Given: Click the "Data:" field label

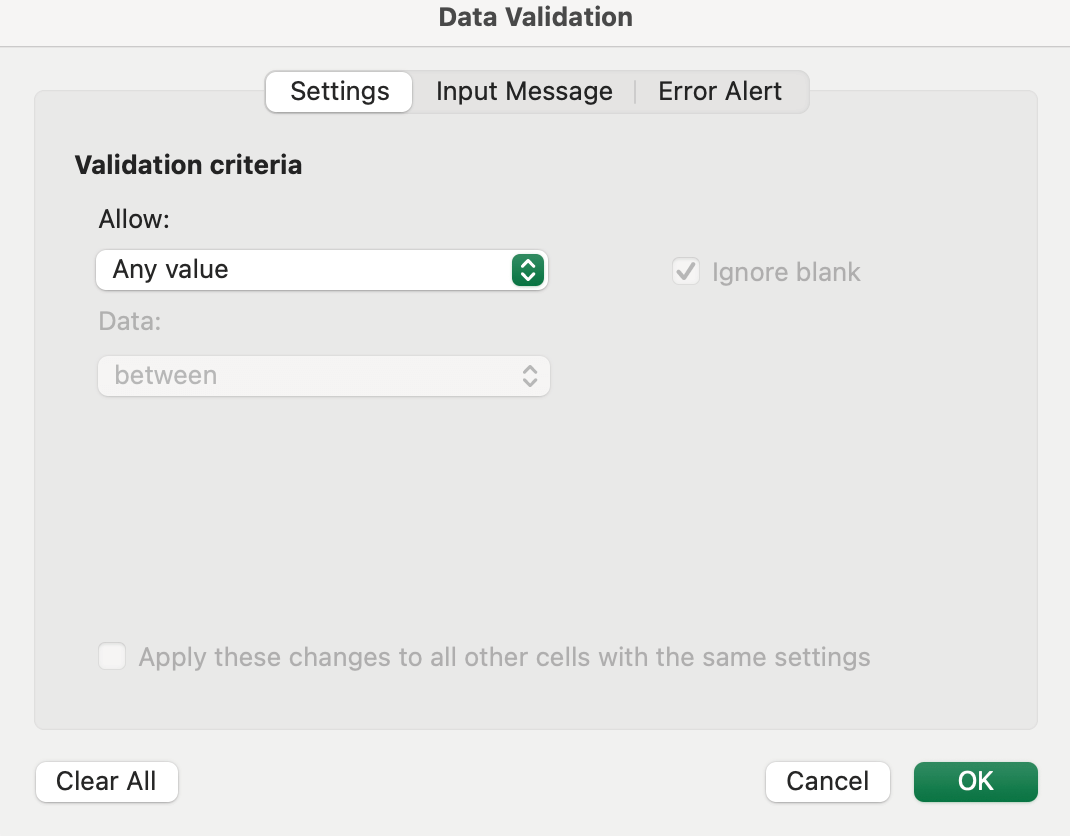Looking at the screenshot, I should click(x=130, y=322).
